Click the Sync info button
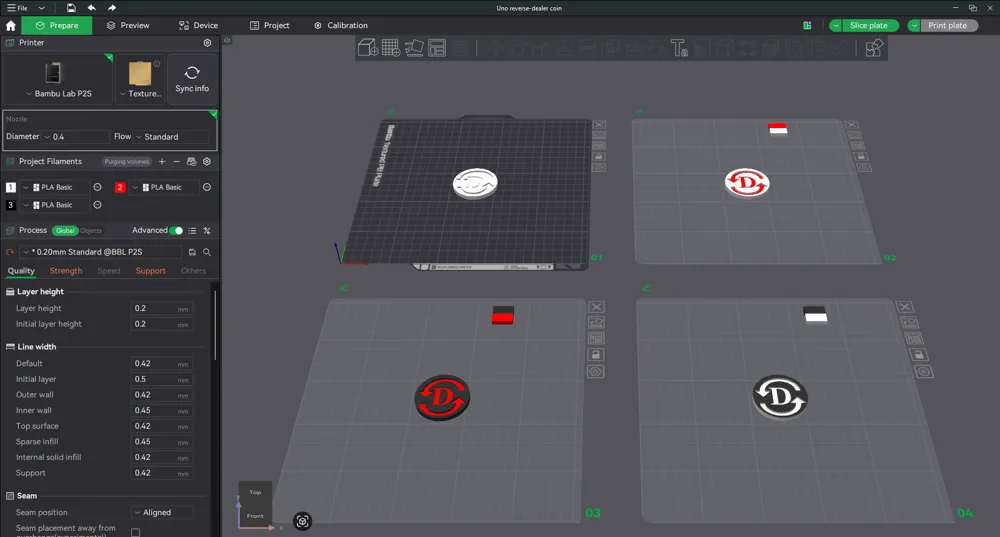Screen dimensions: 1000x537 (x=192, y=78)
